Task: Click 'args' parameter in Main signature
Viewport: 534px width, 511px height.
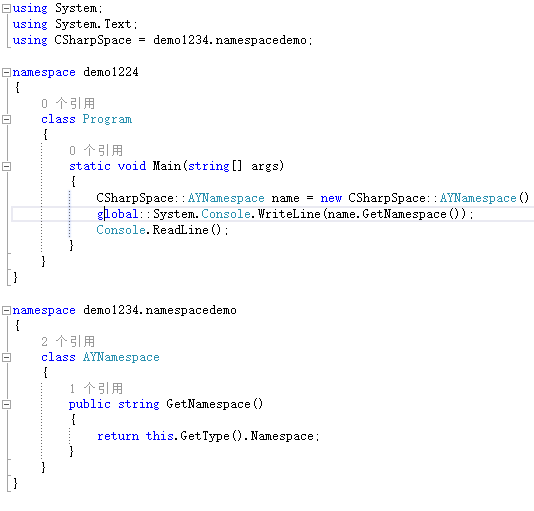Action: point(265,166)
